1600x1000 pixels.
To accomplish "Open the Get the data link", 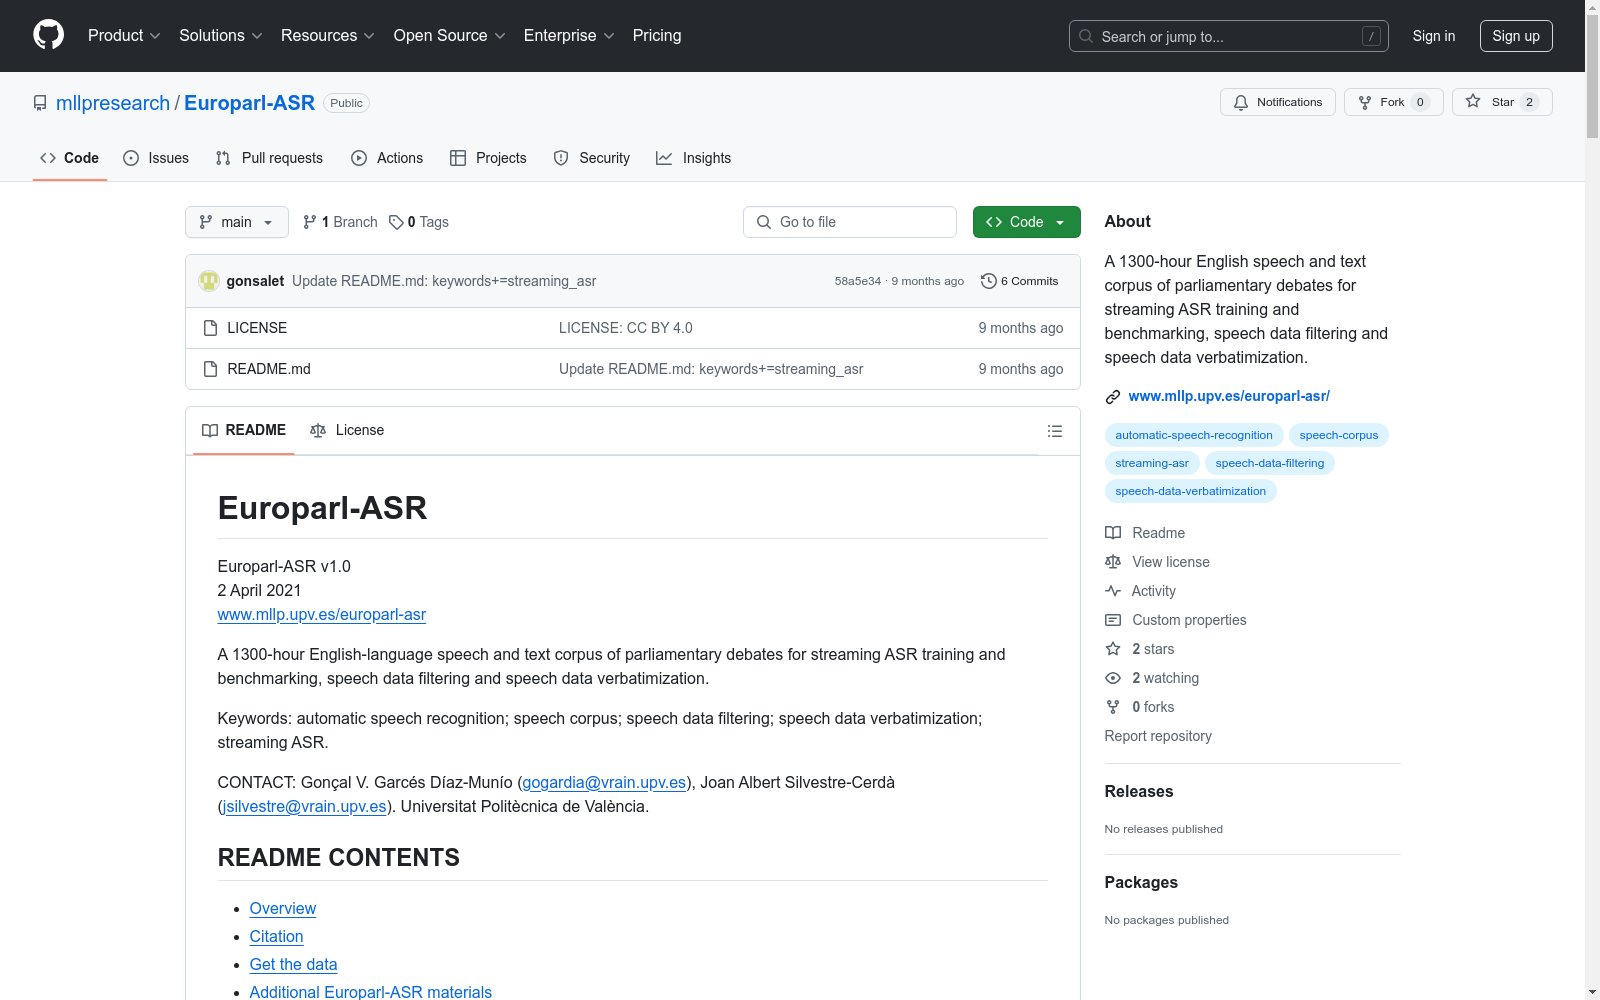I will (293, 964).
